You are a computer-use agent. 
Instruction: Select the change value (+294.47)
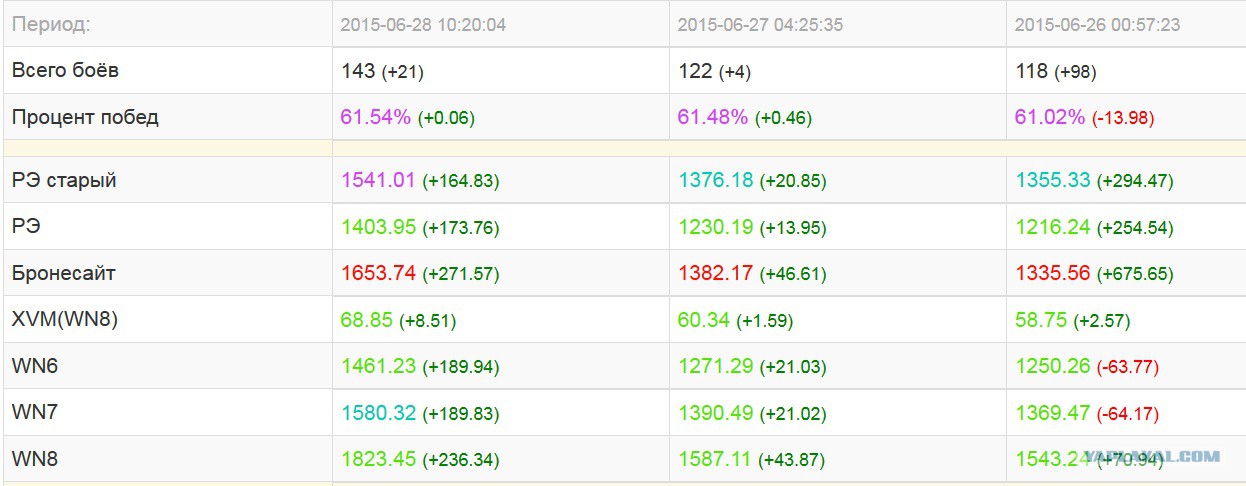coord(1135,181)
